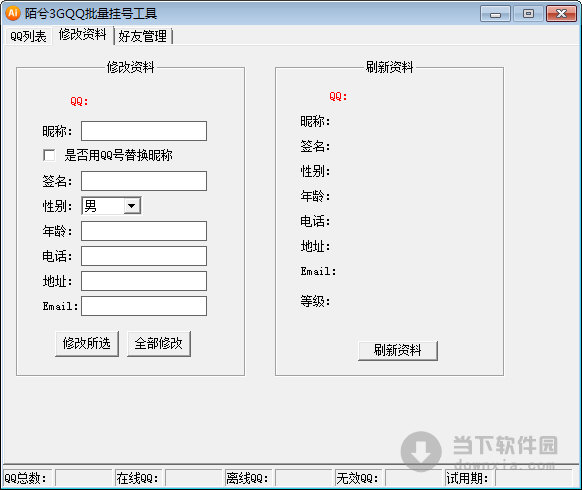Click the 离线QQ status field

(x=304, y=478)
